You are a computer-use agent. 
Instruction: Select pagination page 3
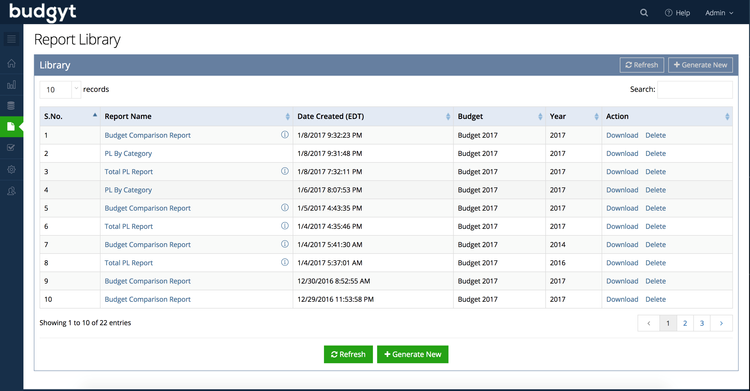[702, 323]
